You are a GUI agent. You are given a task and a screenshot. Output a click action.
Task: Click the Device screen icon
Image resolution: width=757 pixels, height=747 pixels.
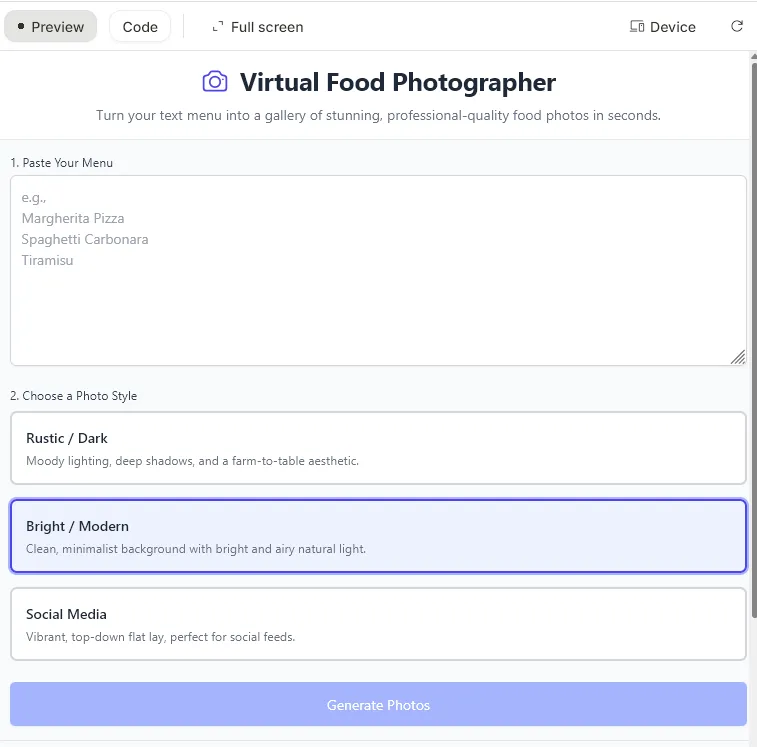coord(637,27)
